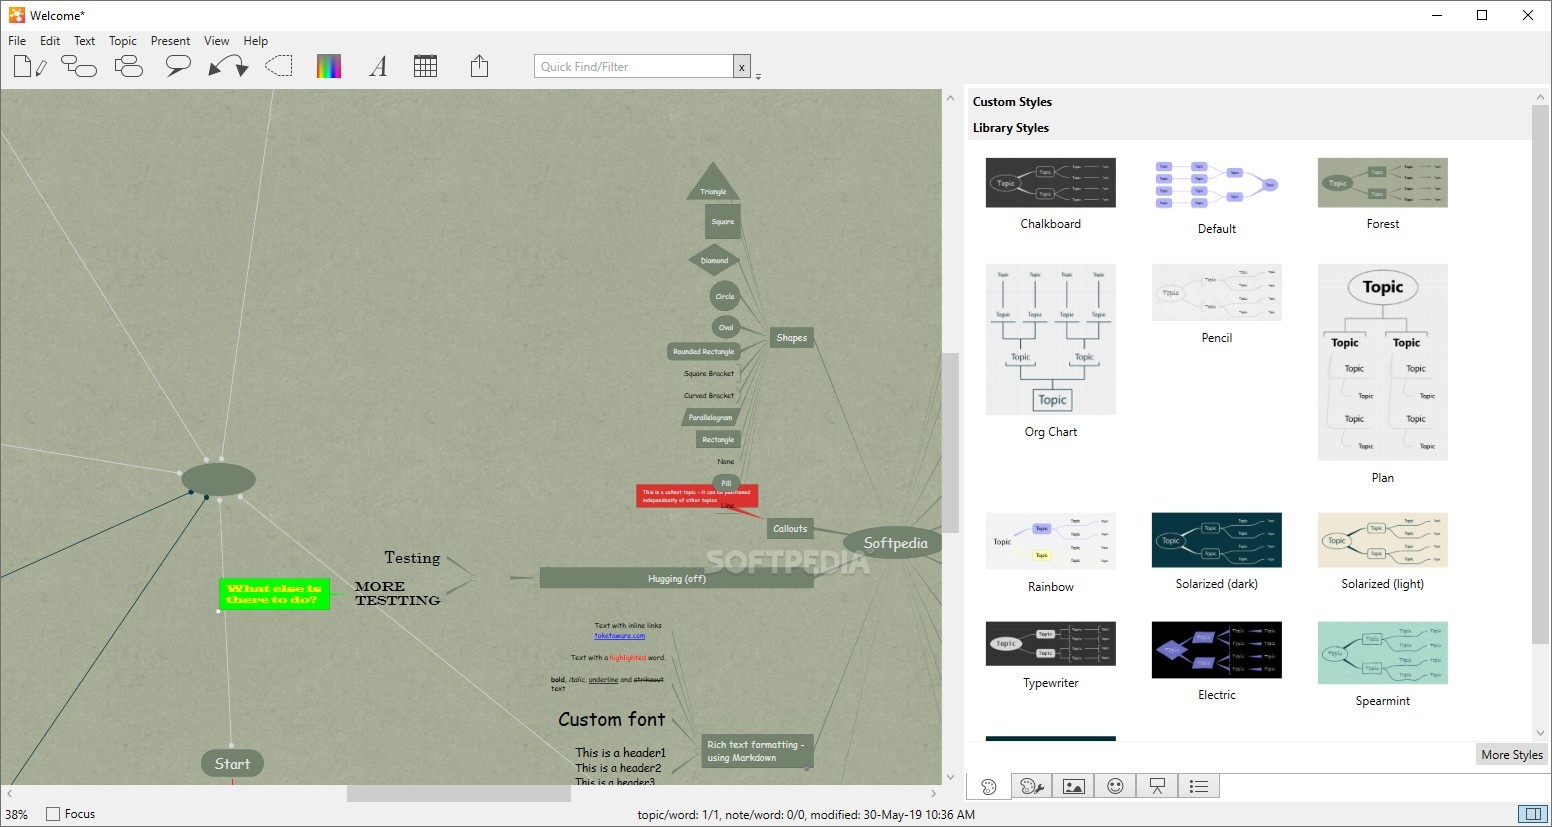Click the new document with pencil icon
Screen dimensions: 1552x827
(29, 67)
